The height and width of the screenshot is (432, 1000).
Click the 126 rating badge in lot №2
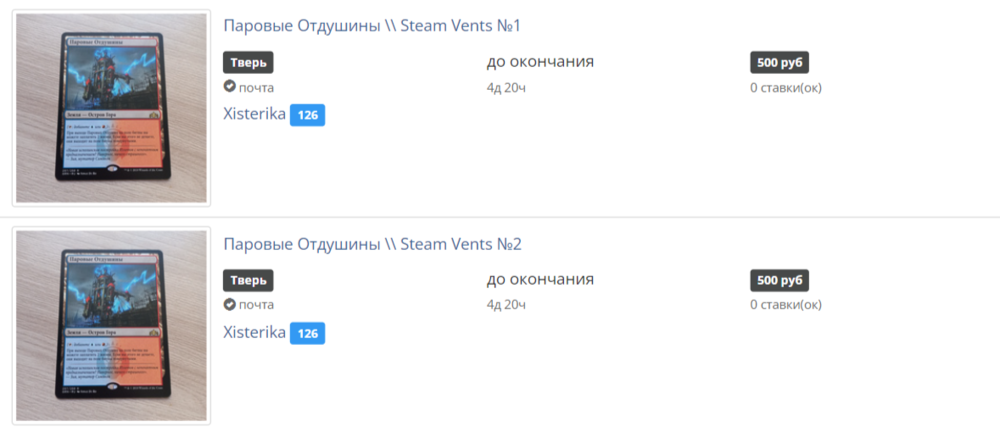(307, 334)
